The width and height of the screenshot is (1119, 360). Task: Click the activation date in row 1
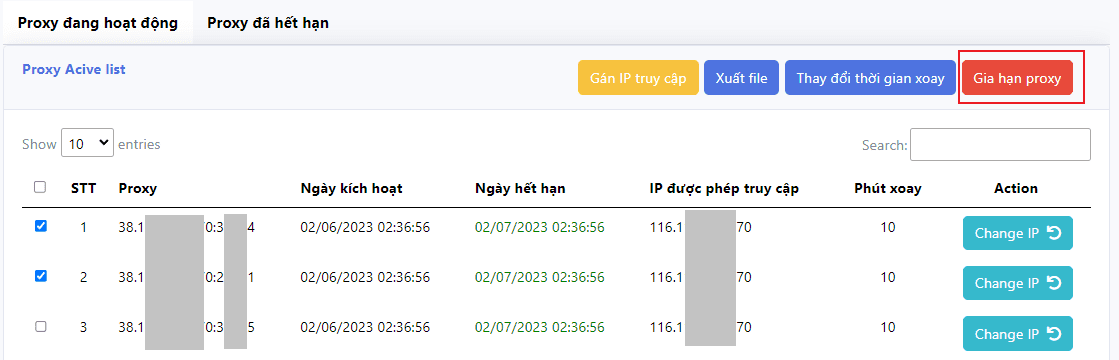point(365,227)
